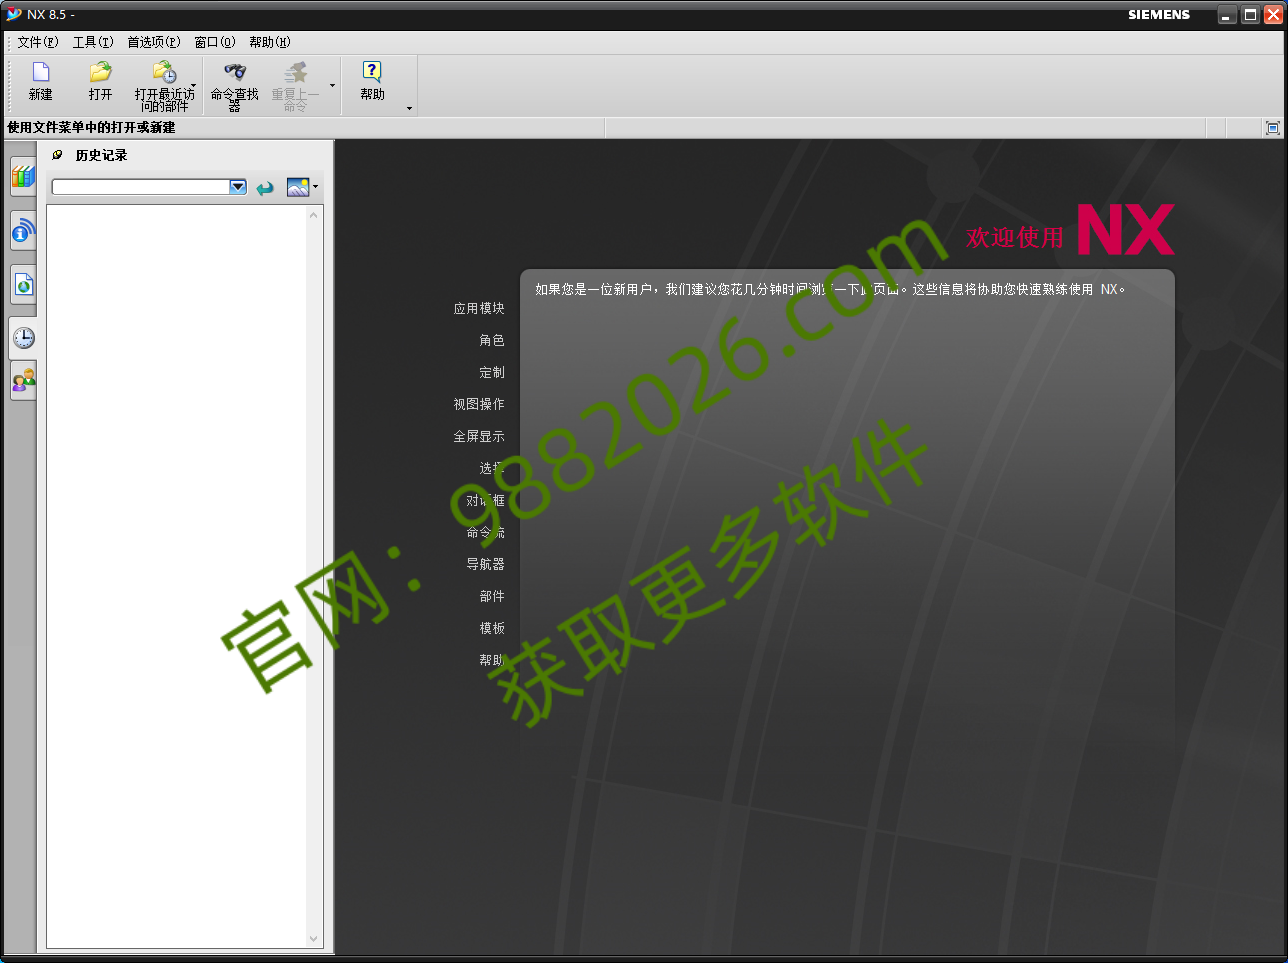Select the 定制 welcome topic
1288x963 pixels.
coord(492,372)
